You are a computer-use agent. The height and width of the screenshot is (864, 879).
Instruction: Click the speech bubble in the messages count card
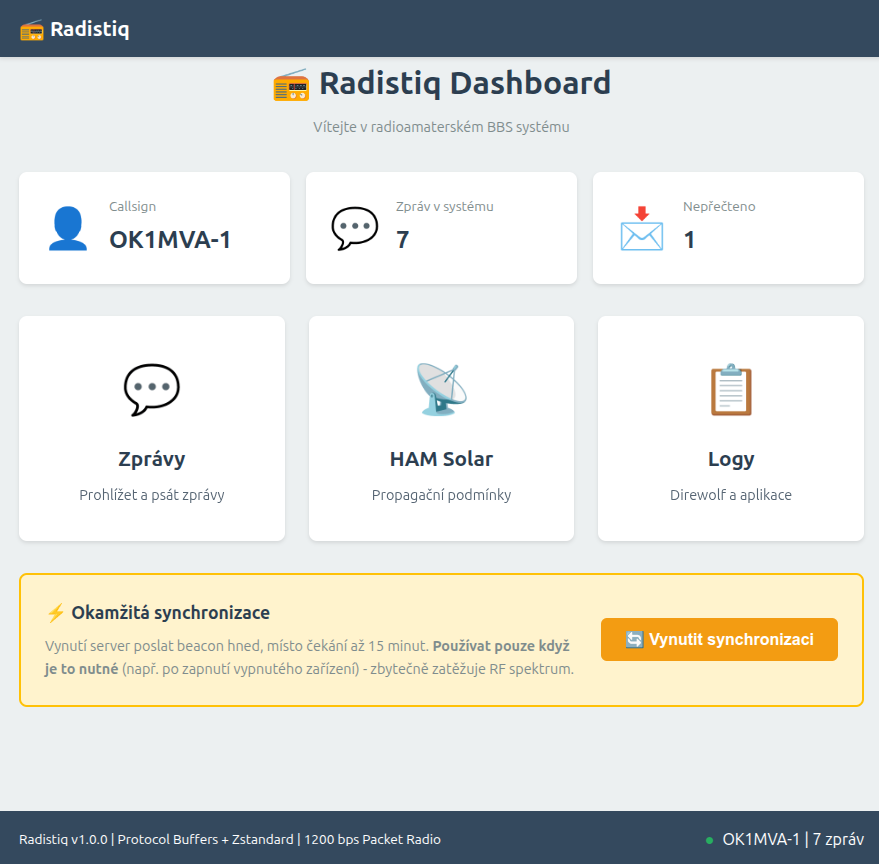355,228
